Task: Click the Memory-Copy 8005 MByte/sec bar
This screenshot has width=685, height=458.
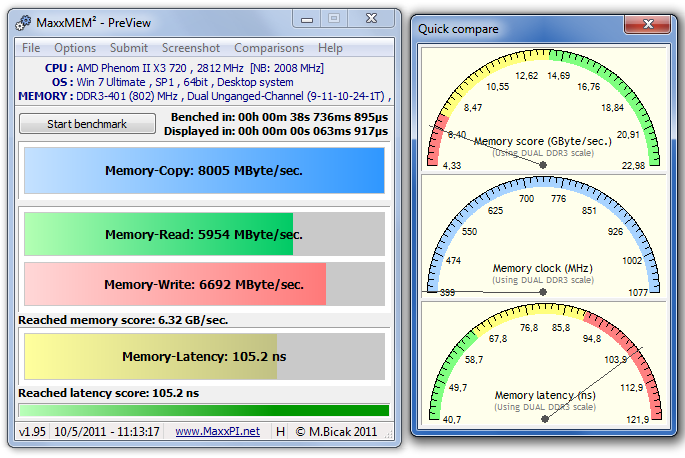Action: point(204,170)
